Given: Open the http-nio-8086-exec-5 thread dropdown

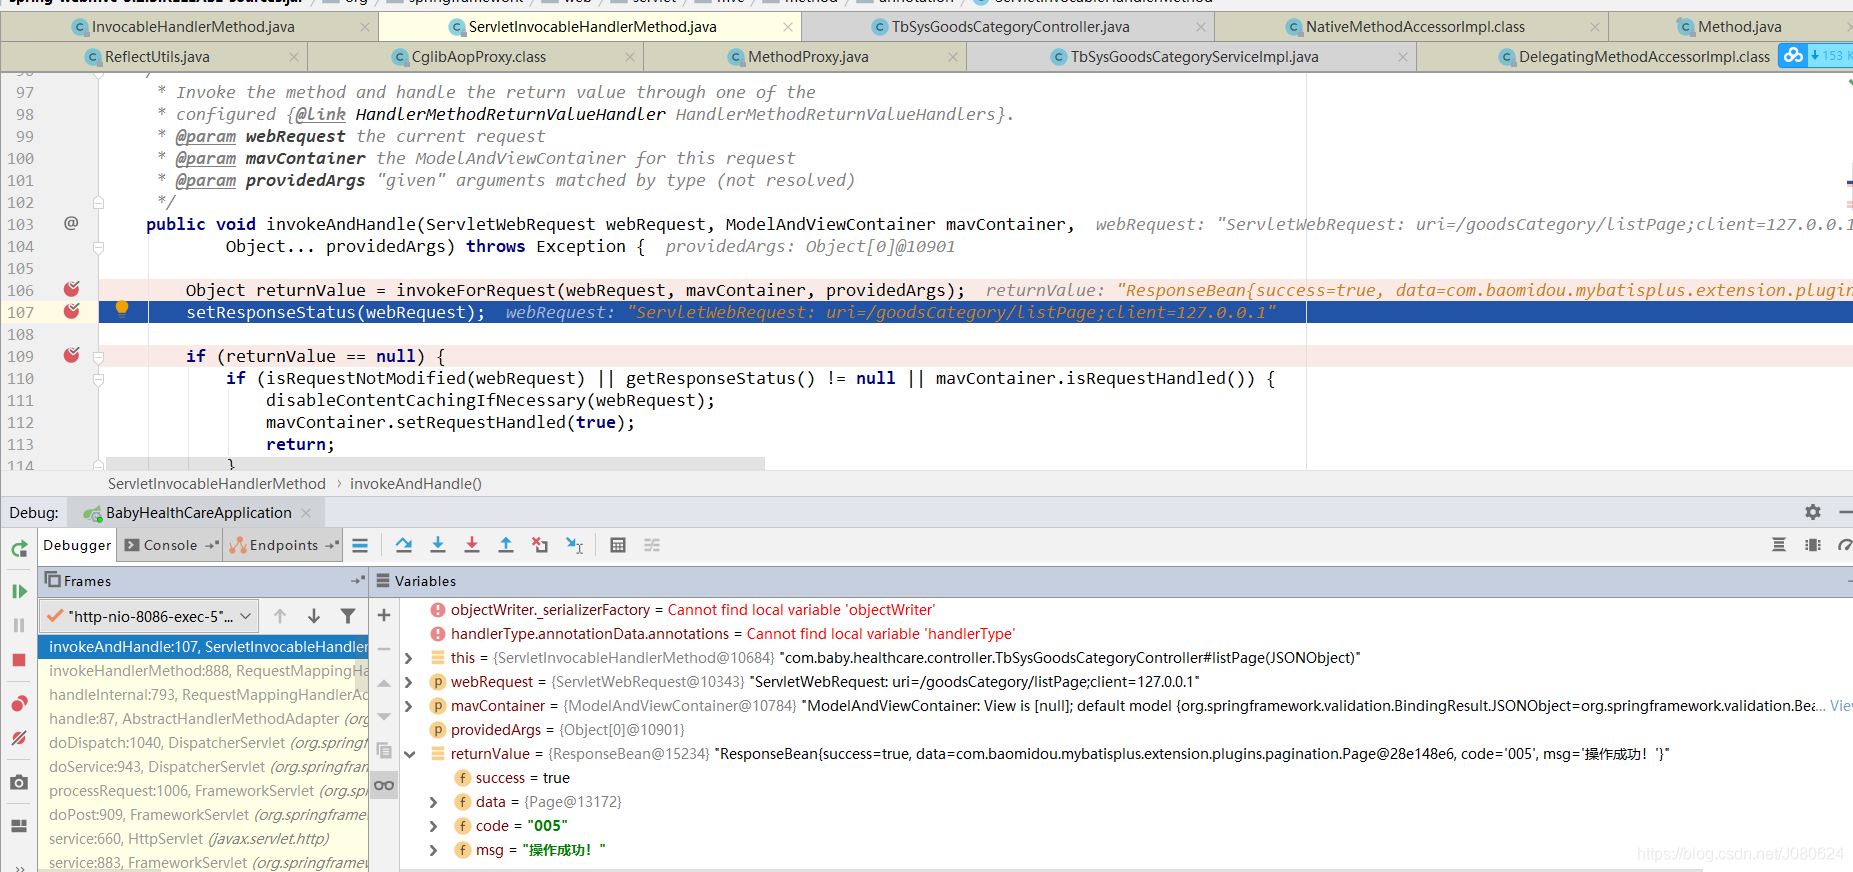Looking at the screenshot, I should pyautogui.click(x=150, y=616).
